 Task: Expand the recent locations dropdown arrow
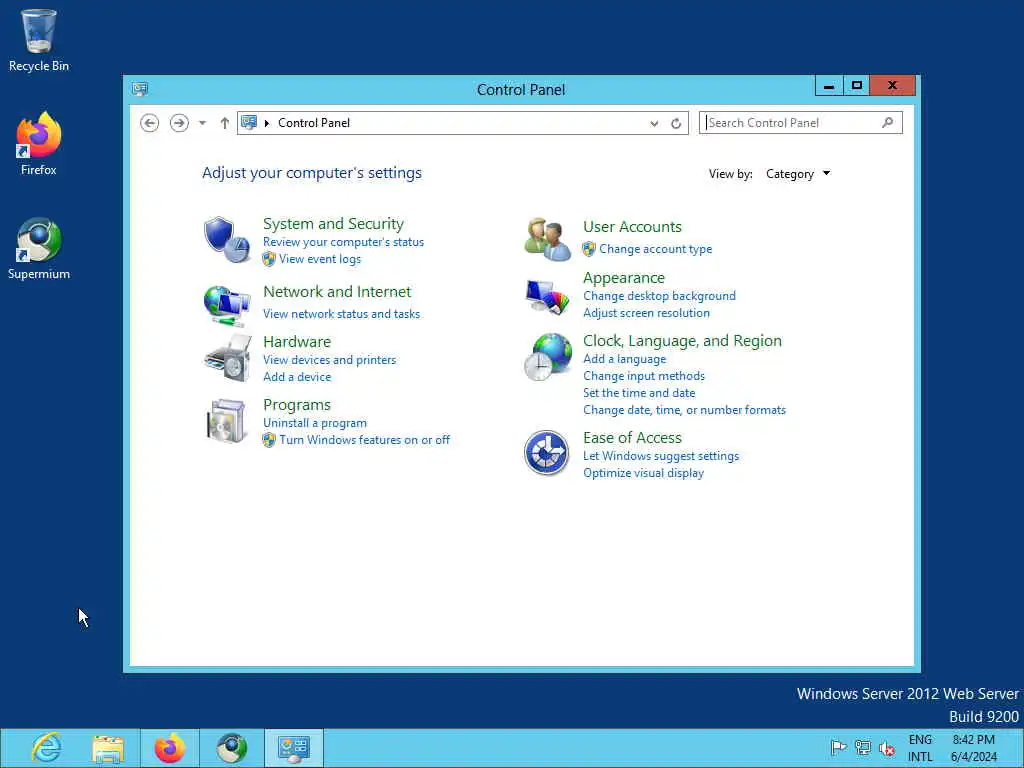tap(202, 123)
